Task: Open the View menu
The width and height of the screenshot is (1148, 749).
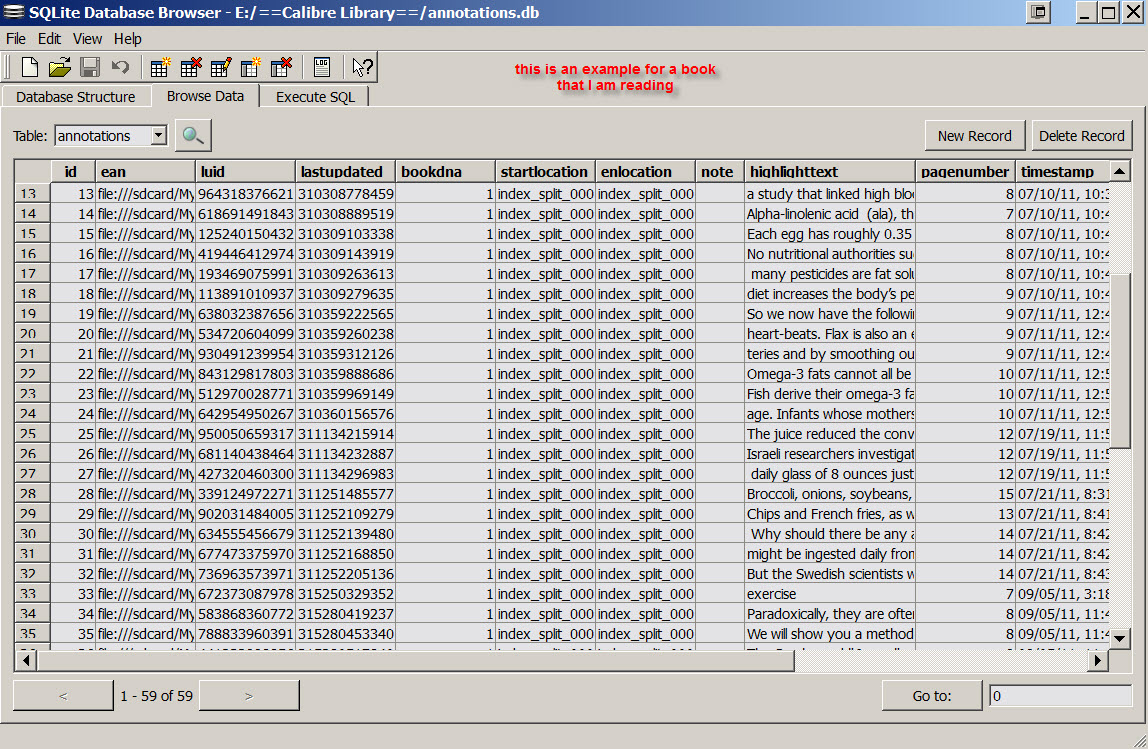Action: click(87, 39)
